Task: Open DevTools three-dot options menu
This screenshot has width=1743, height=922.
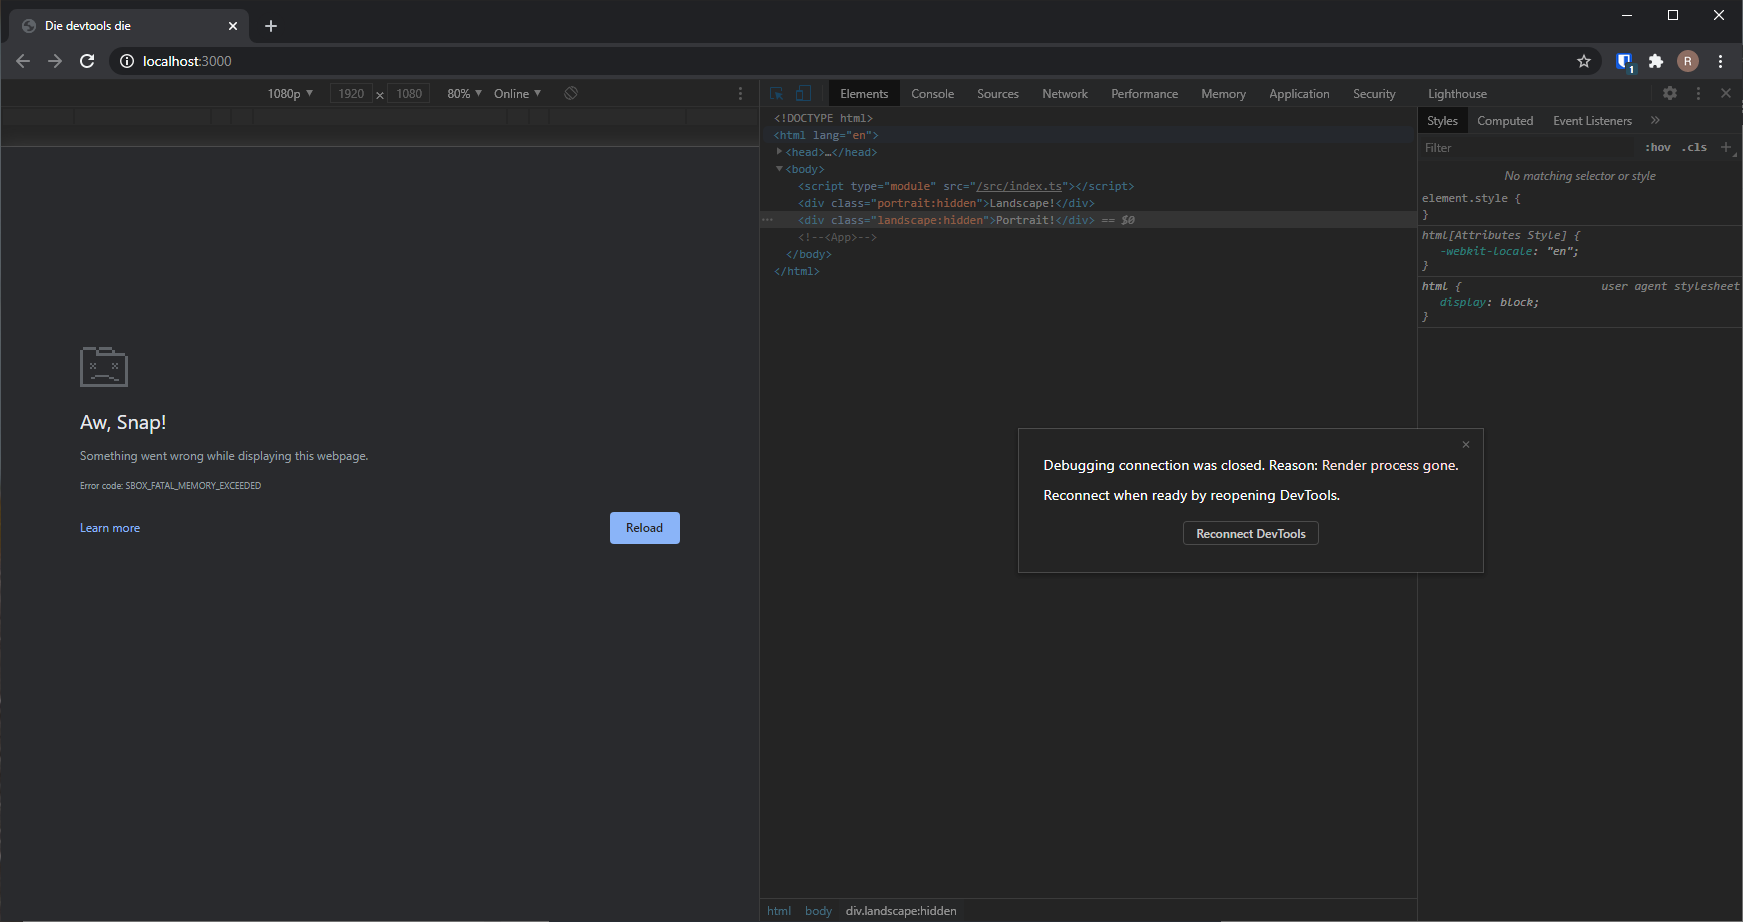Action: [1698, 93]
